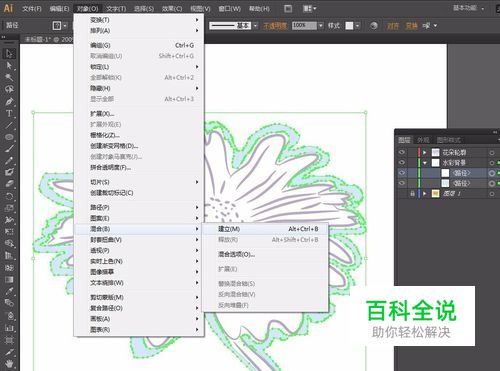The width and height of the screenshot is (500, 371).
Task: Select the Column Graph tool
Action: pyautogui.click(x=9, y=328)
